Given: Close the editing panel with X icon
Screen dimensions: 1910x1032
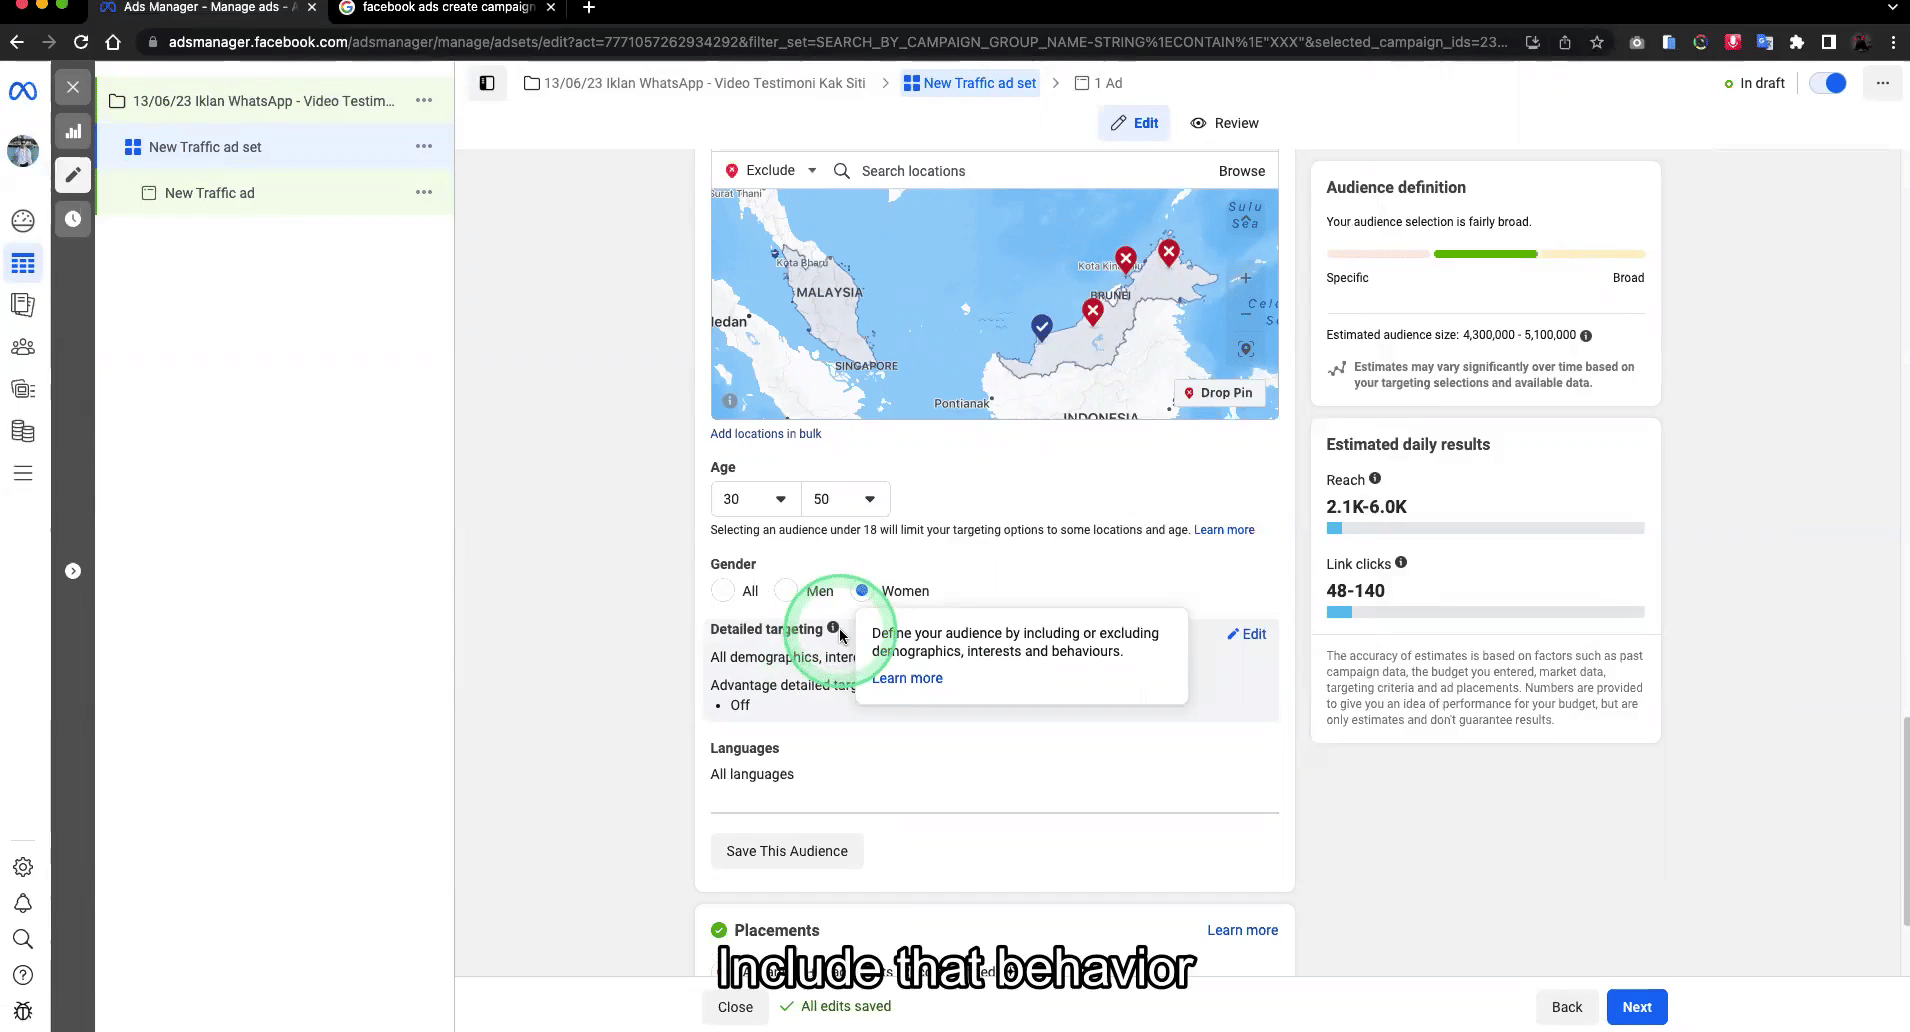Looking at the screenshot, I should pyautogui.click(x=73, y=87).
